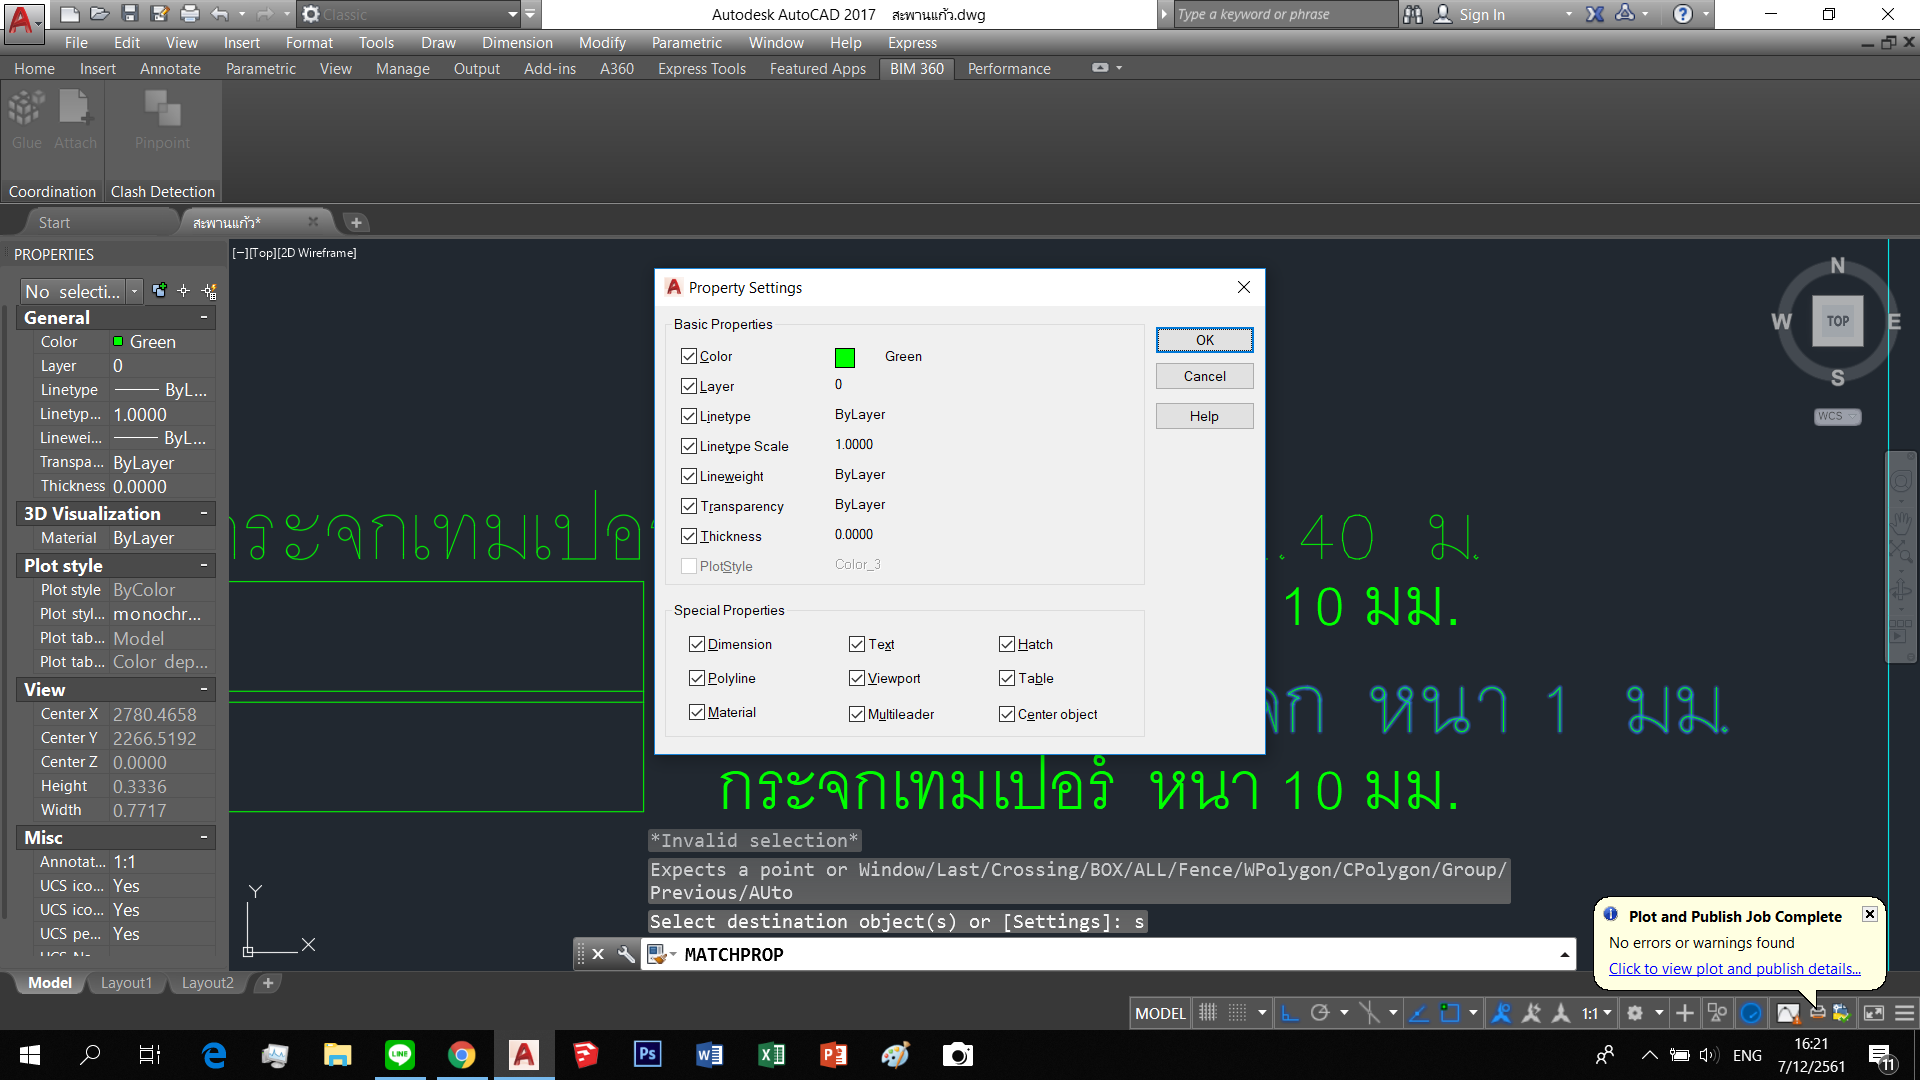
Task: Open the Dimension menu in menu bar
Action: coord(517,42)
